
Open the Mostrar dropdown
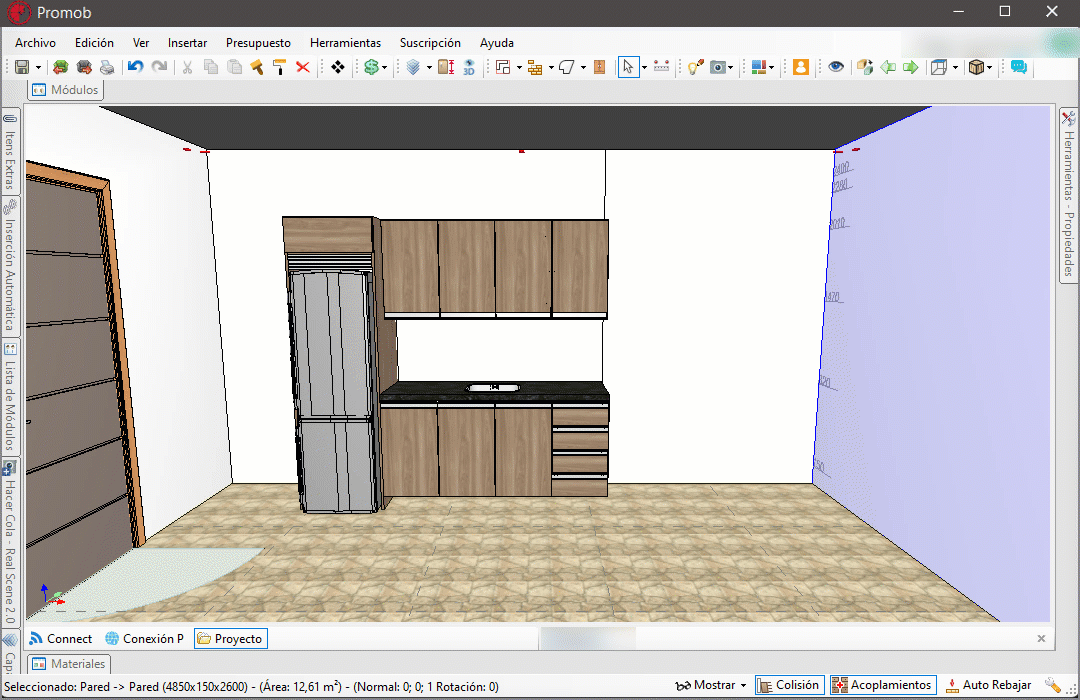(x=711, y=685)
